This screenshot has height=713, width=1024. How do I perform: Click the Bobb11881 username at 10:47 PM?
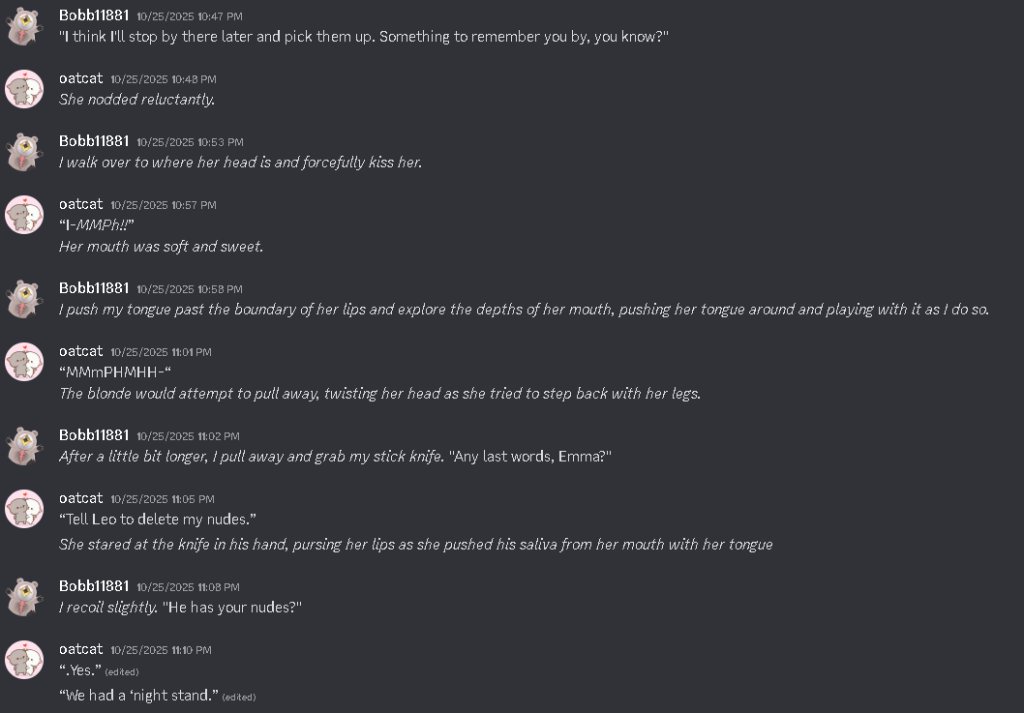[94, 15]
